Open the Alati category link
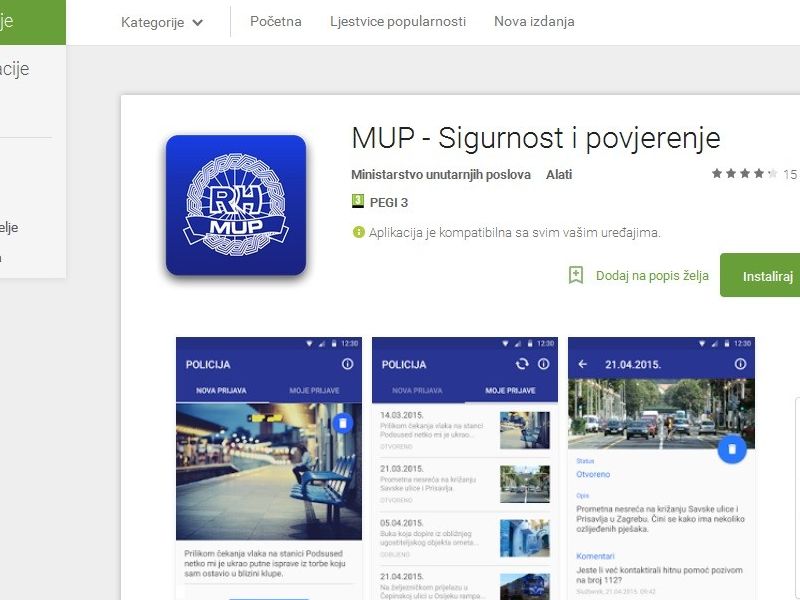The width and height of the screenshot is (800, 600). (559, 174)
